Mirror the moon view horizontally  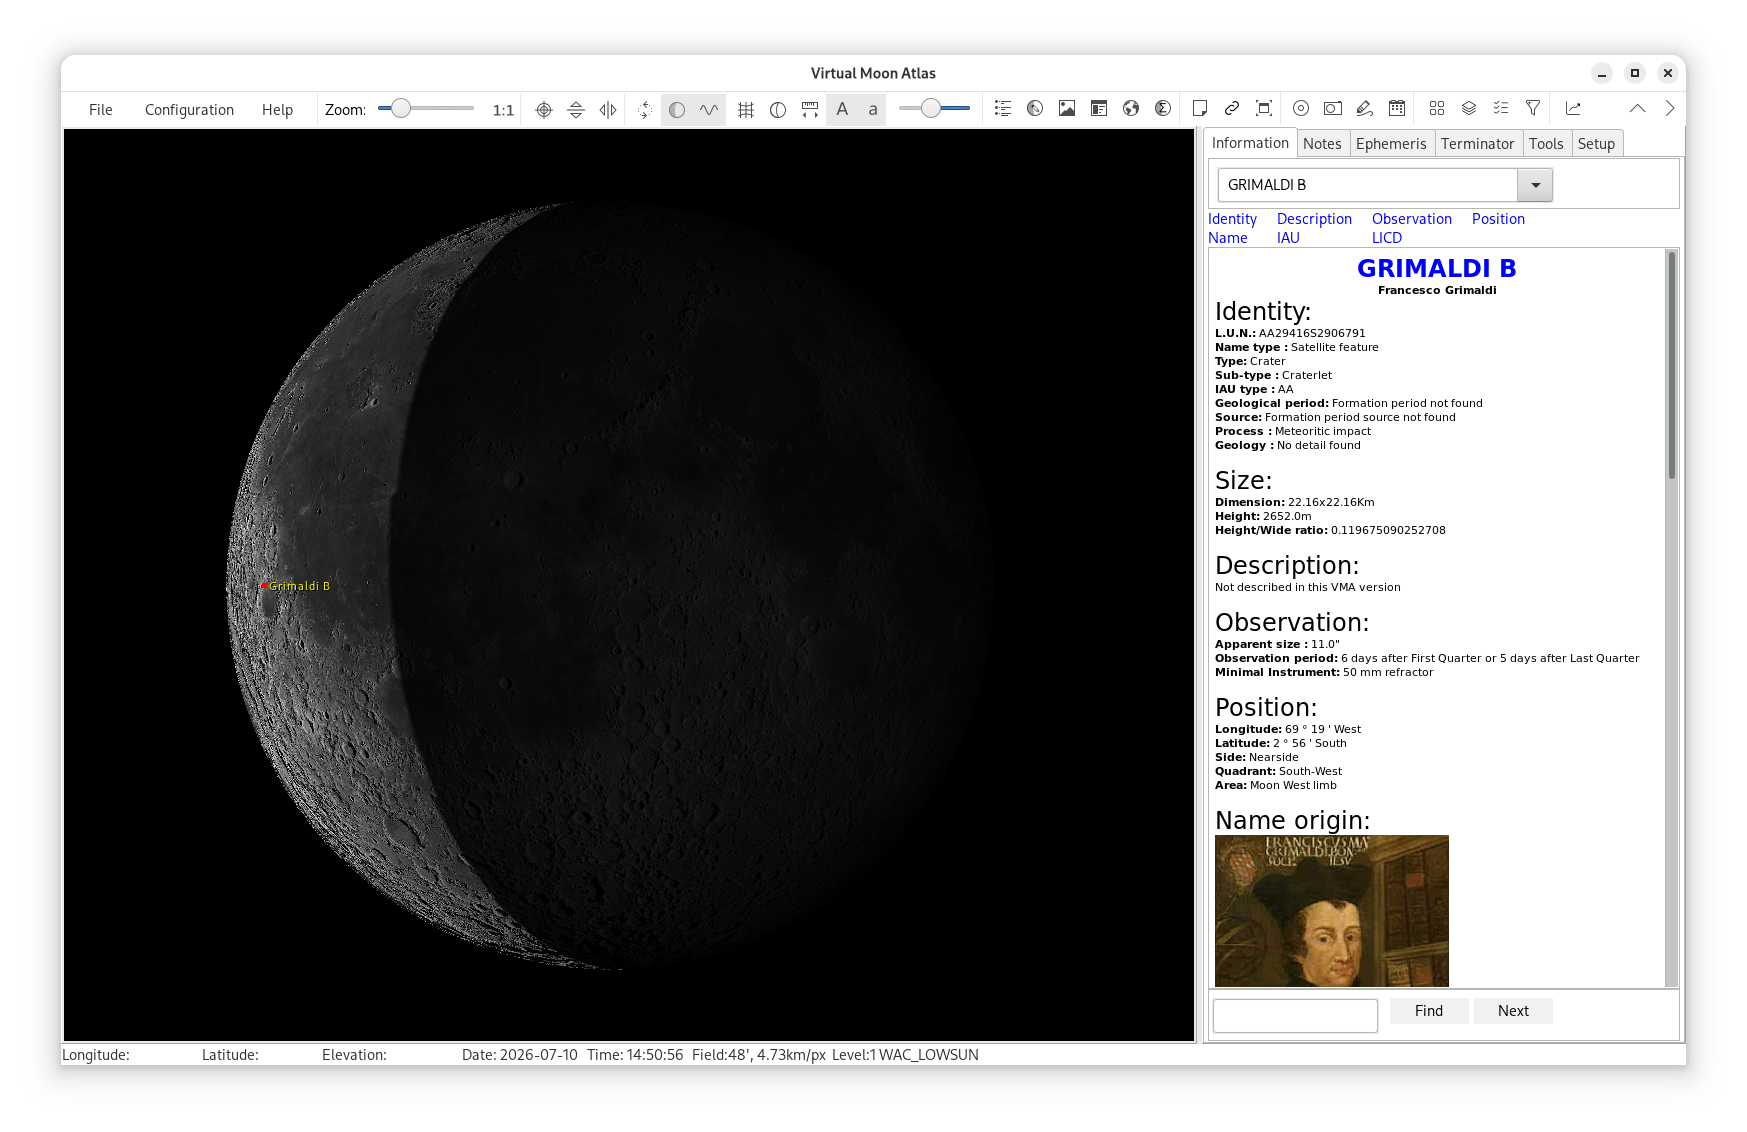(x=608, y=110)
